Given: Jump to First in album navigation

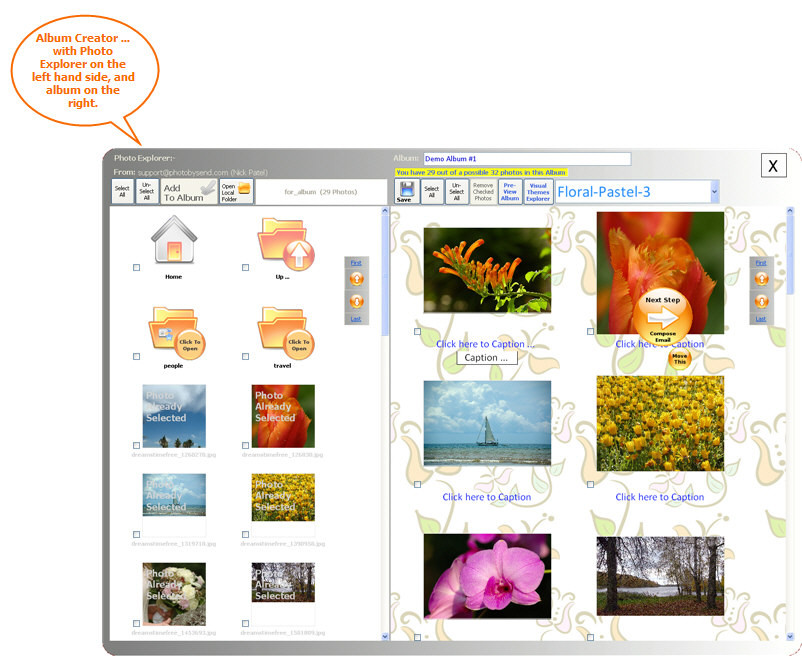Looking at the screenshot, I should point(761,263).
